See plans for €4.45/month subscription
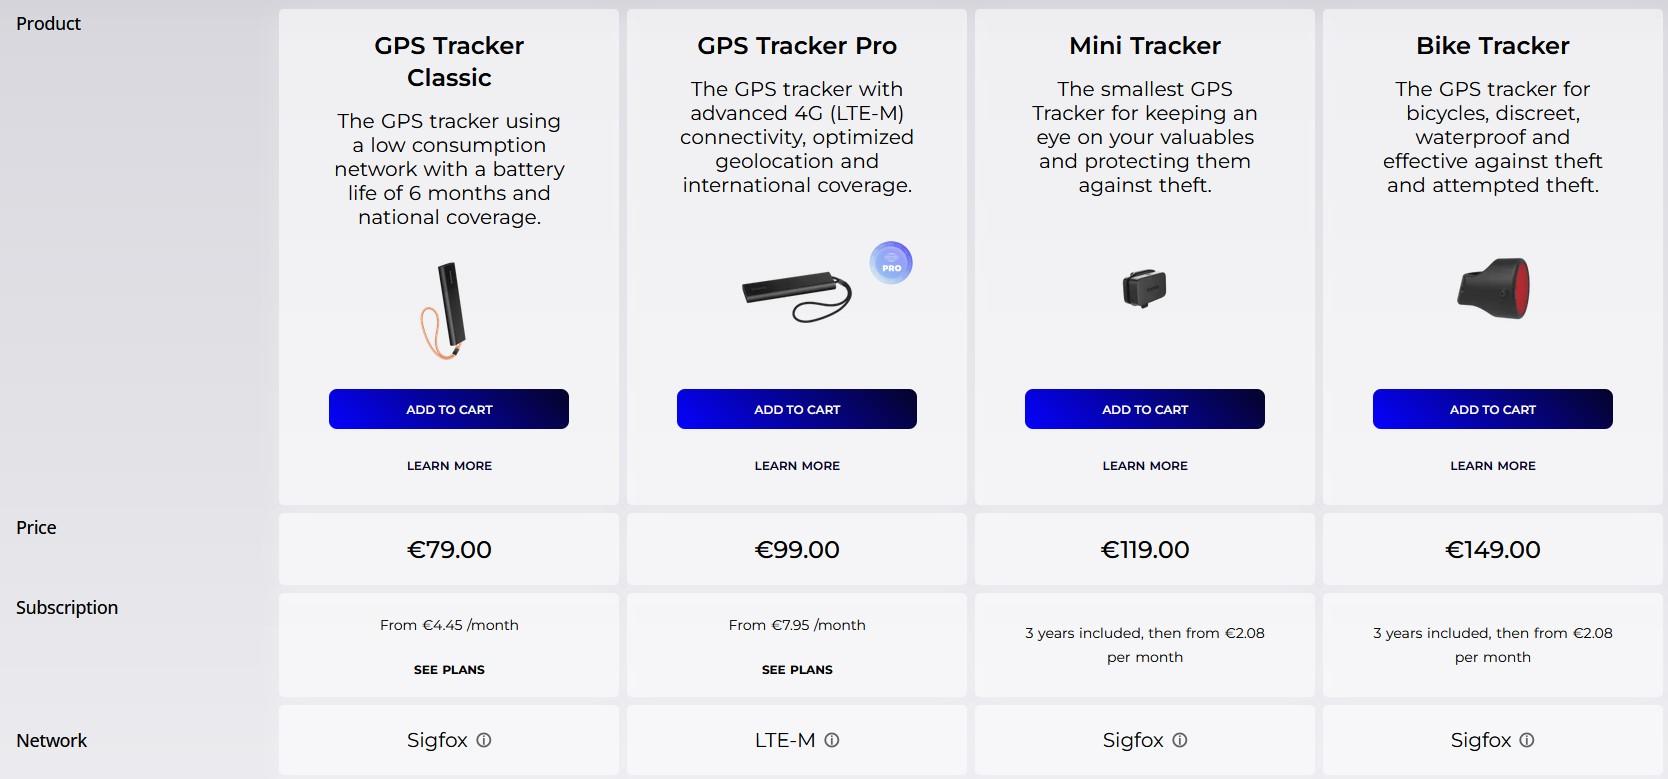Screen dimensions: 1668x779 point(449,670)
